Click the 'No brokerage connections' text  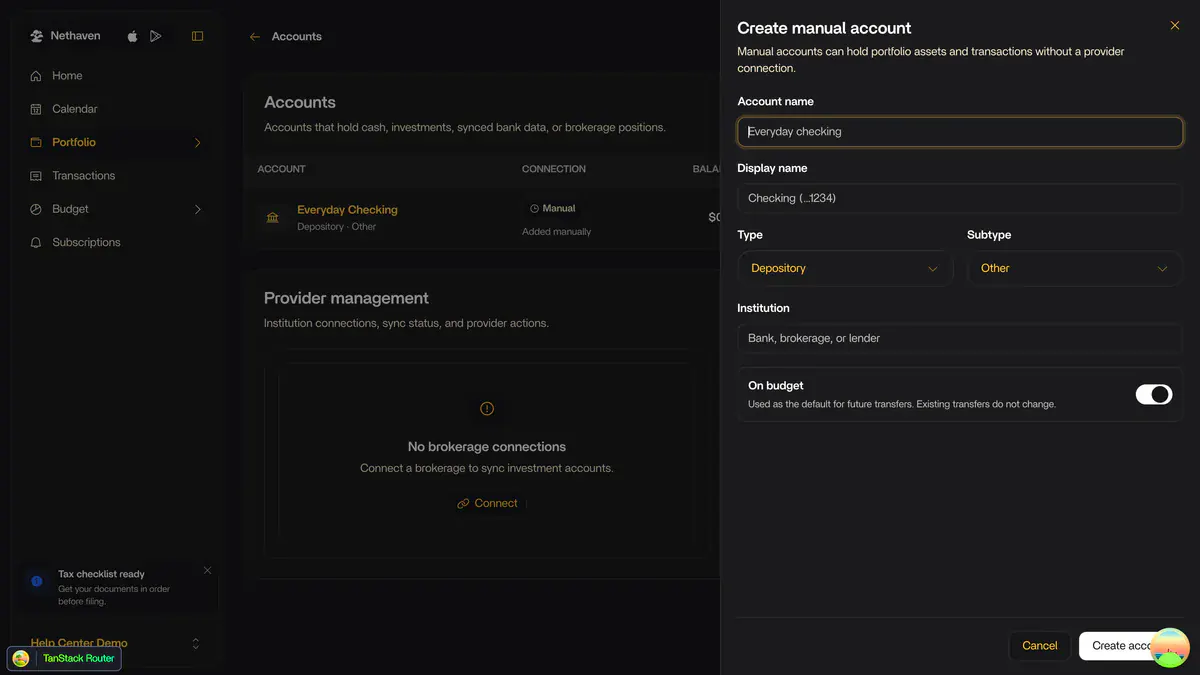click(x=487, y=447)
